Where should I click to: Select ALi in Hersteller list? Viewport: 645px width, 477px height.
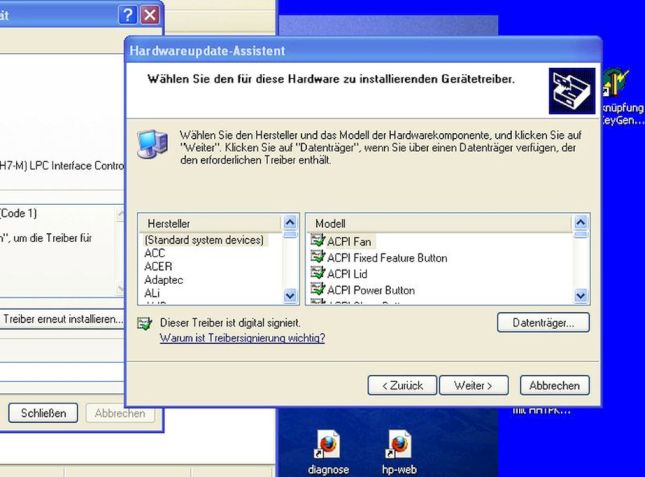152,293
